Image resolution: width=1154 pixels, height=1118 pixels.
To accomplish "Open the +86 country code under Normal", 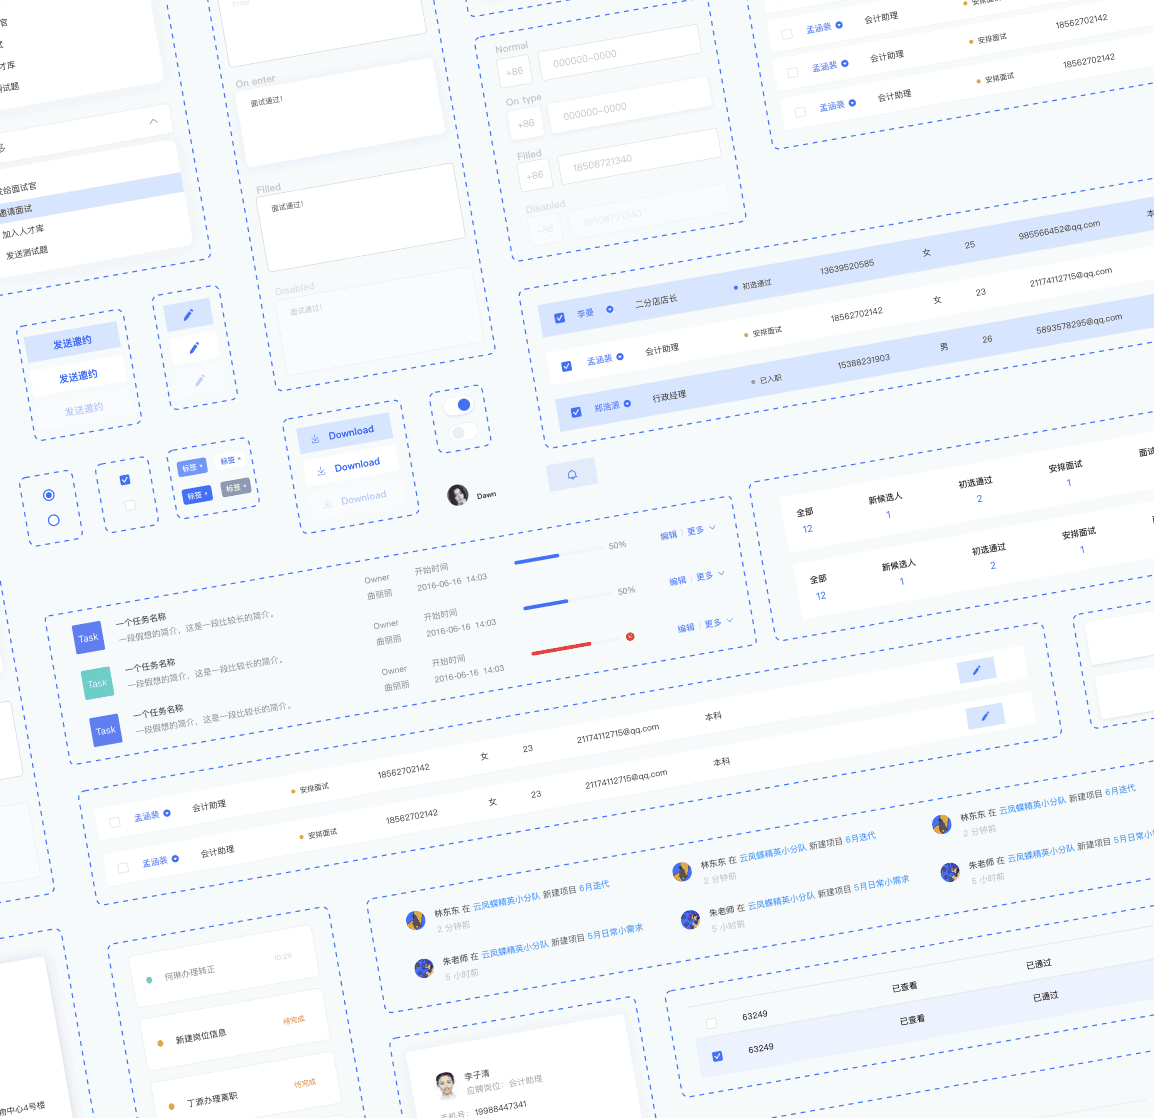I will click(514, 71).
